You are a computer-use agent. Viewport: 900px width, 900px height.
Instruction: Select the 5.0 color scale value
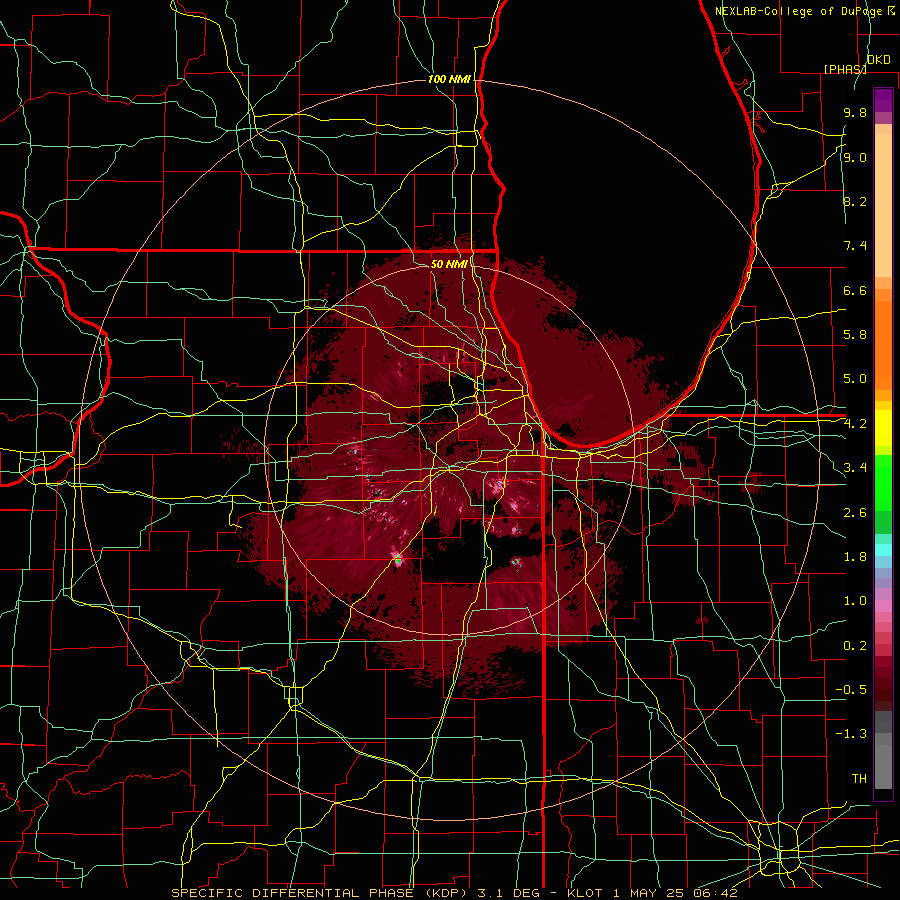855,379
